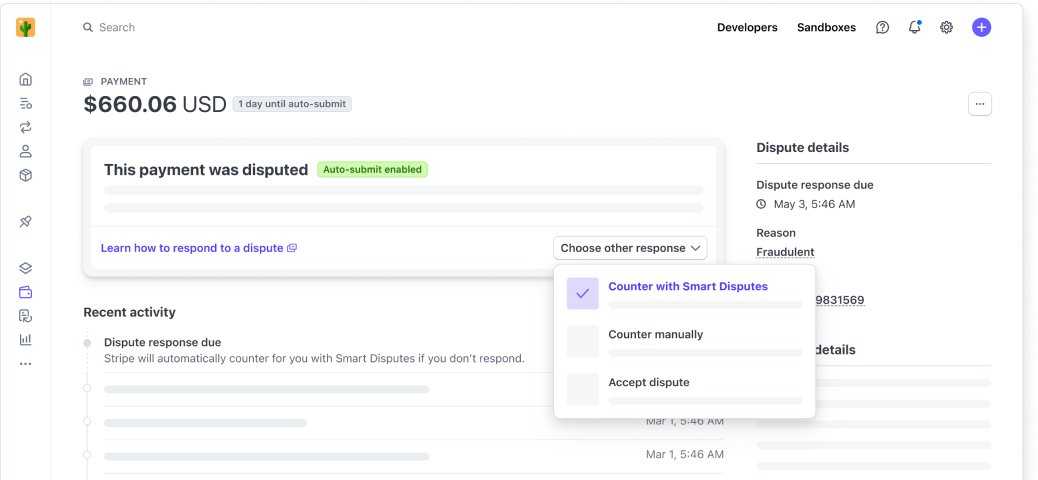Click the pin icon in sidebar
Image resolution: width=1038 pixels, height=480 pixels.
pos(26,221)
